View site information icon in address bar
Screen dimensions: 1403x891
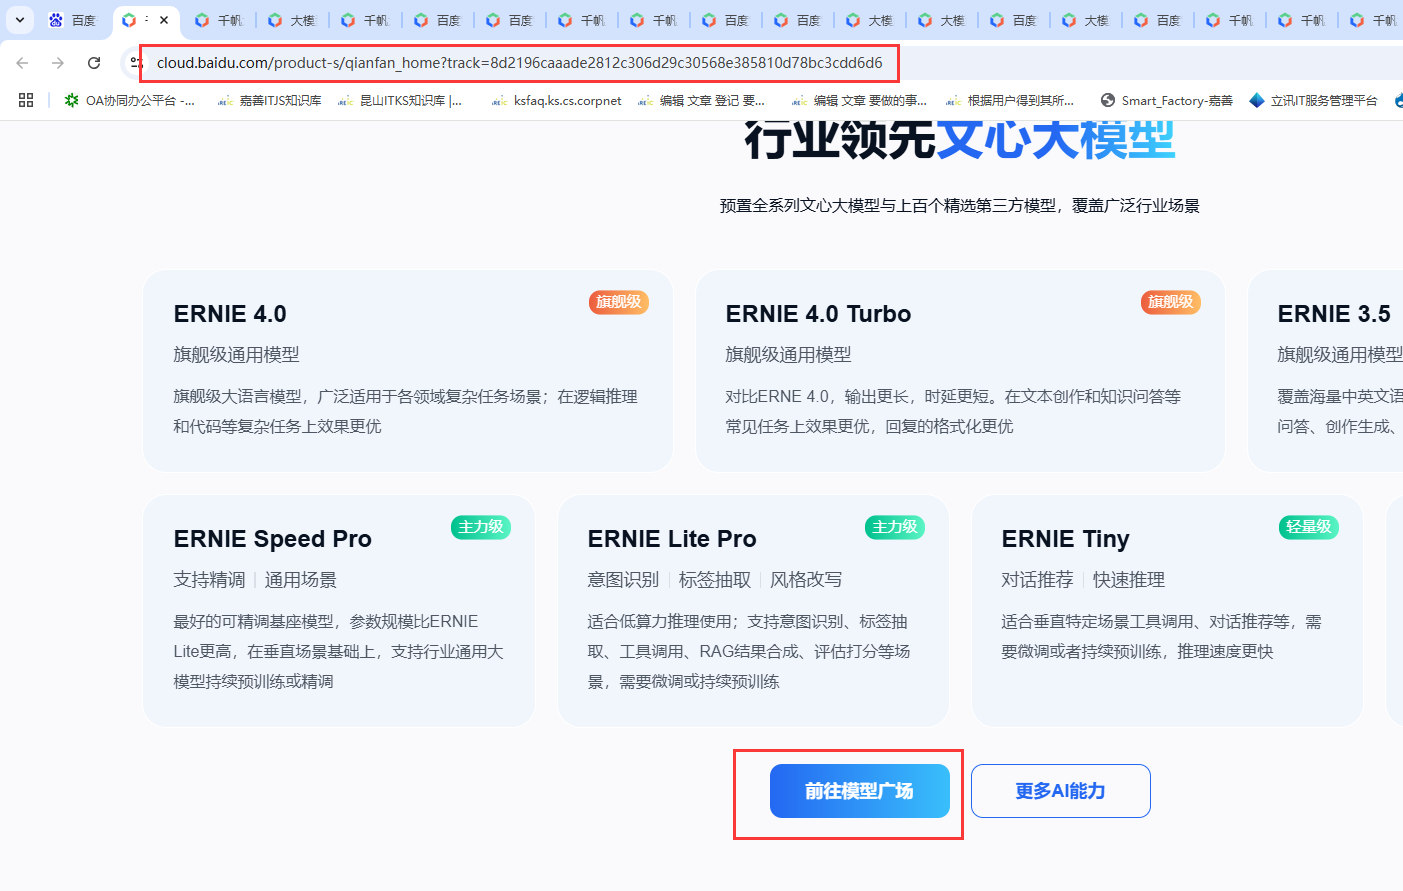(136, 63)
